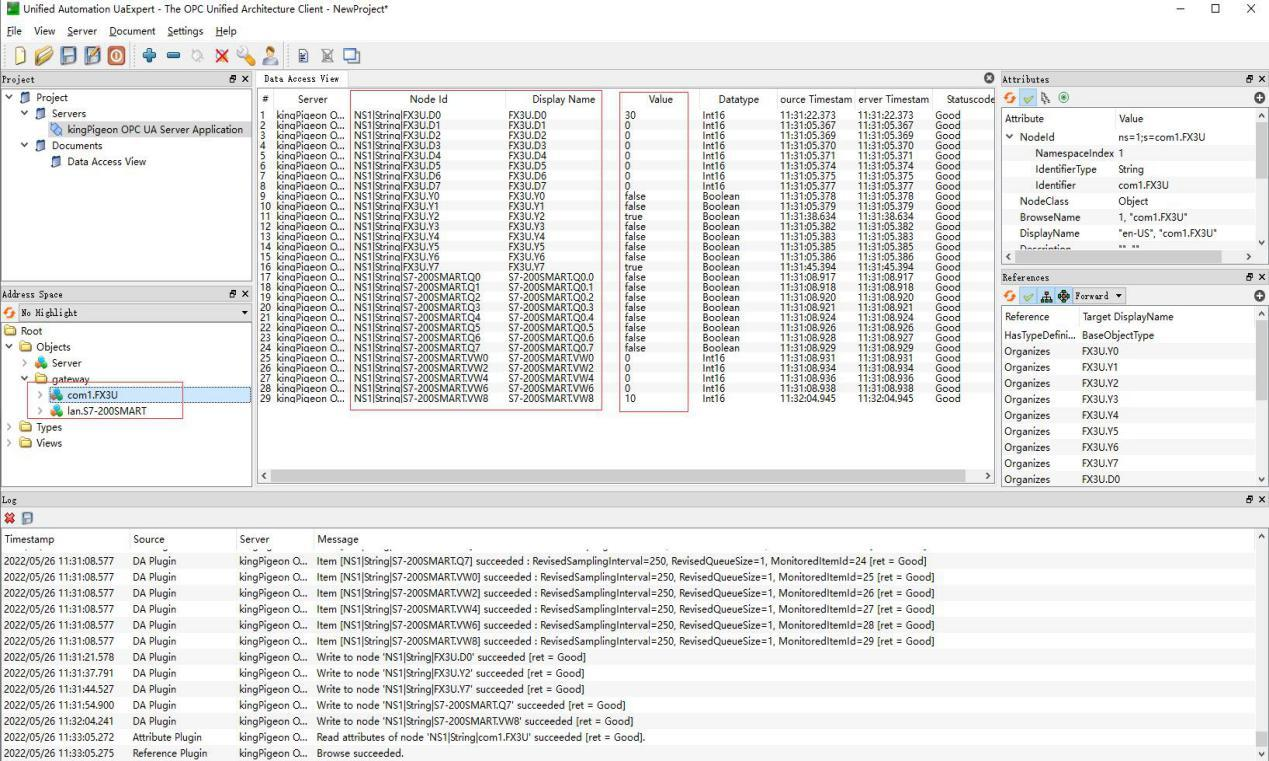The image size is (1269, 761).
Task: Collapse the NodeId attribute row
Action: pos(1009,137)
